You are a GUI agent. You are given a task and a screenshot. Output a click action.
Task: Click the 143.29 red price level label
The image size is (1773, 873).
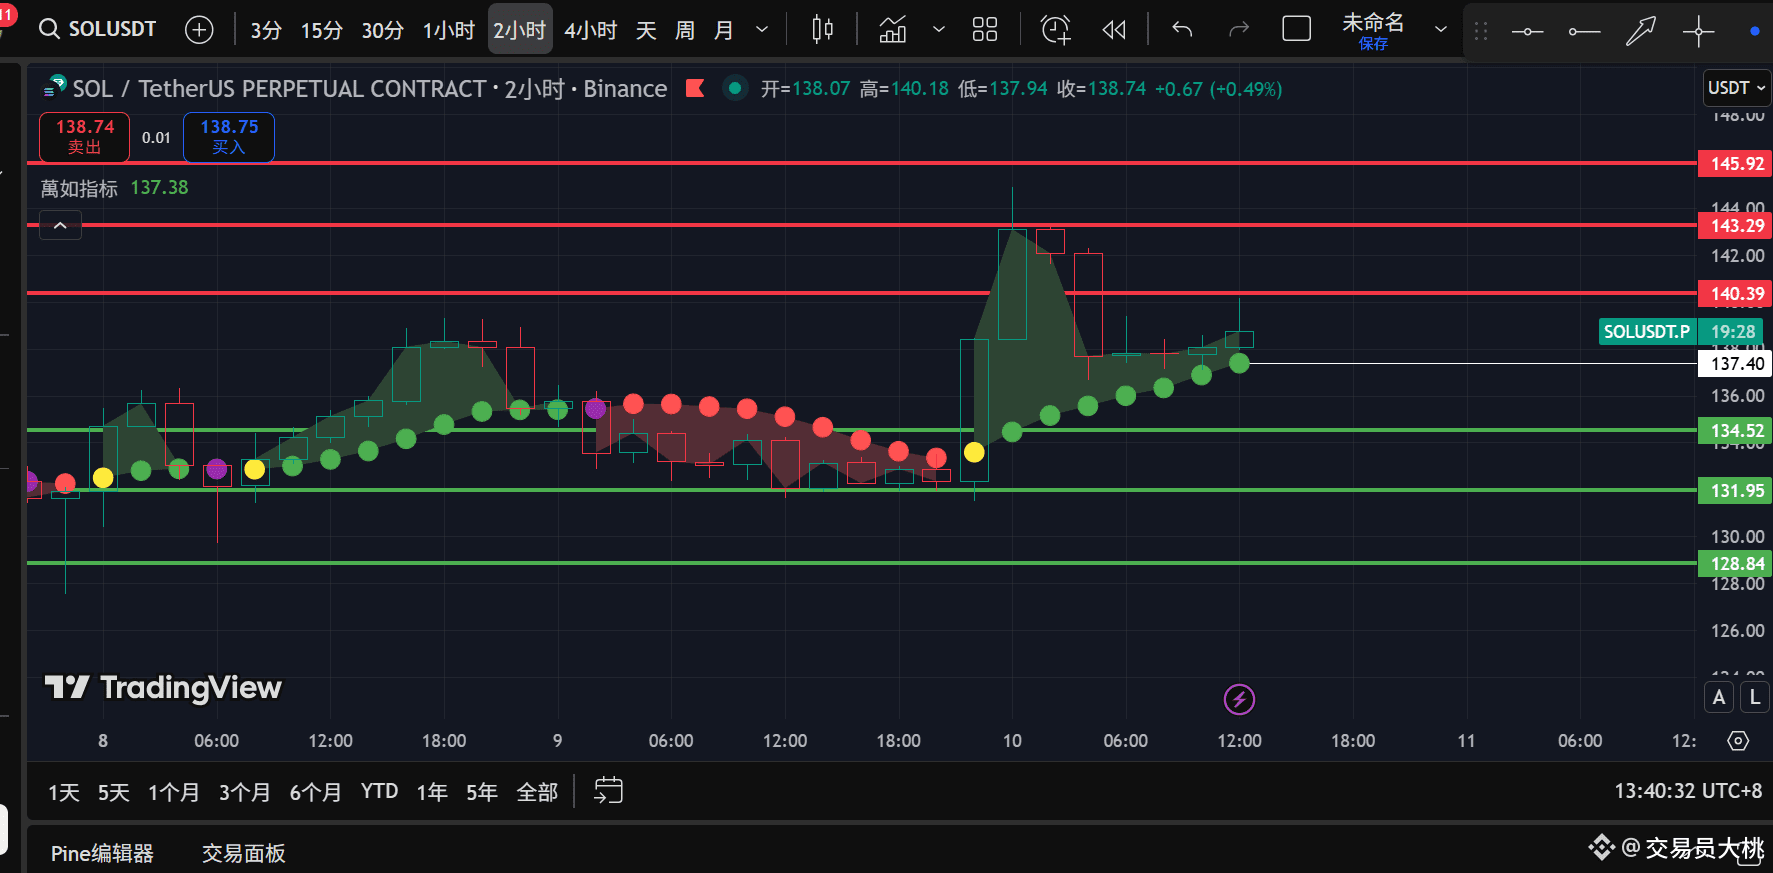click(1735, 226)
